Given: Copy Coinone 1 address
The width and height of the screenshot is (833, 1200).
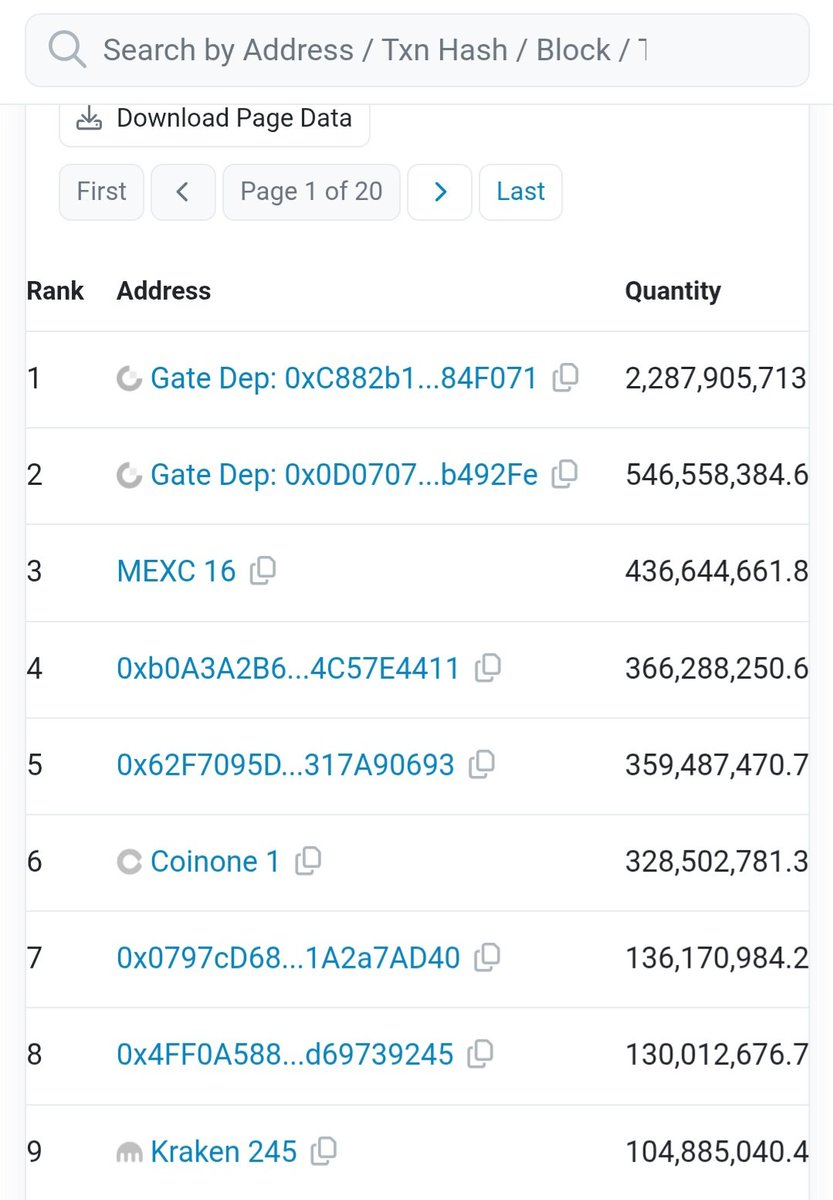Looking at the screenshot, I should tap(308, 860).
